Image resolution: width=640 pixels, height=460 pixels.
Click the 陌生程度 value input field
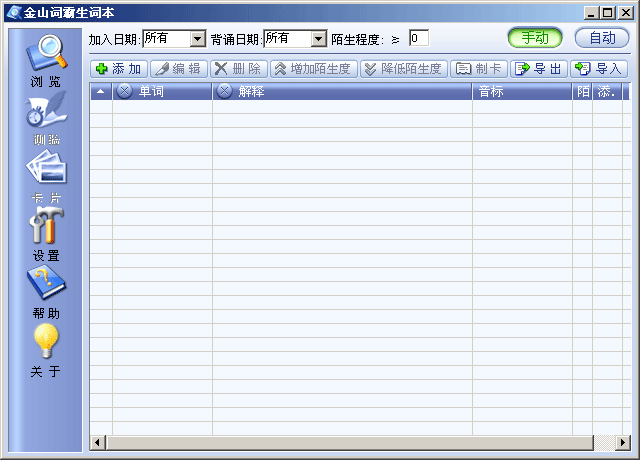point(419,38)
